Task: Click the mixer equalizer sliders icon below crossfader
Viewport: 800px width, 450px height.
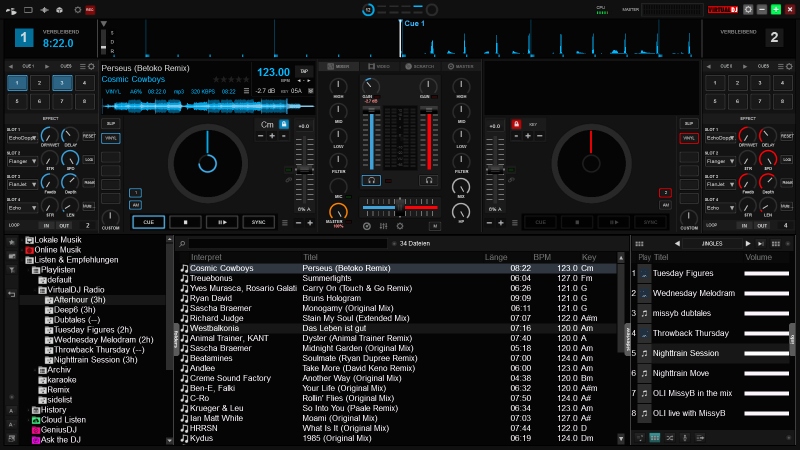Action: (x=383, y=226)
